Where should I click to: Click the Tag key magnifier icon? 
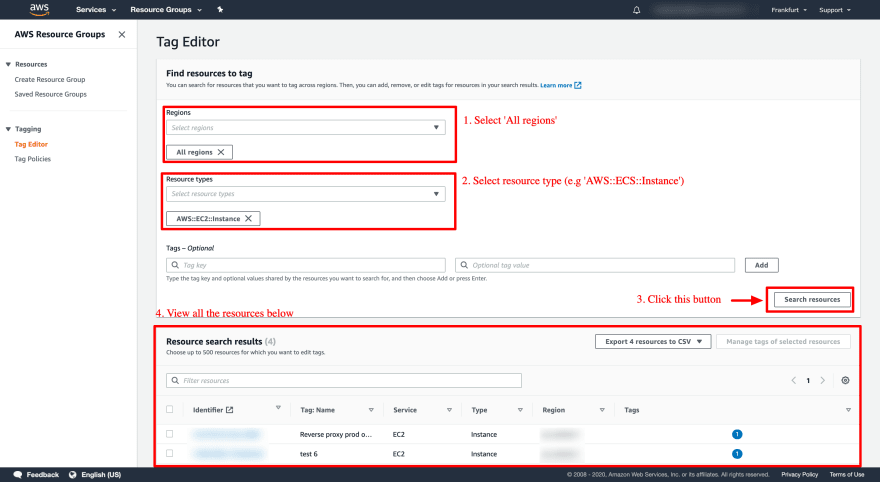(x=175, y=265)
